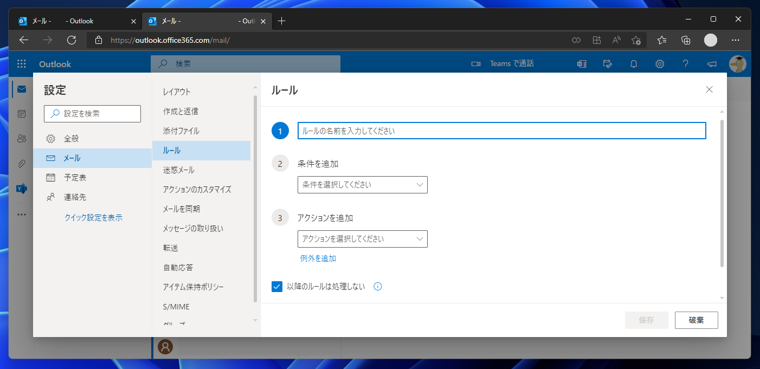Click the browser profile circle icon
This screenshot has width=760, height=369.
(x=710, y=40)
